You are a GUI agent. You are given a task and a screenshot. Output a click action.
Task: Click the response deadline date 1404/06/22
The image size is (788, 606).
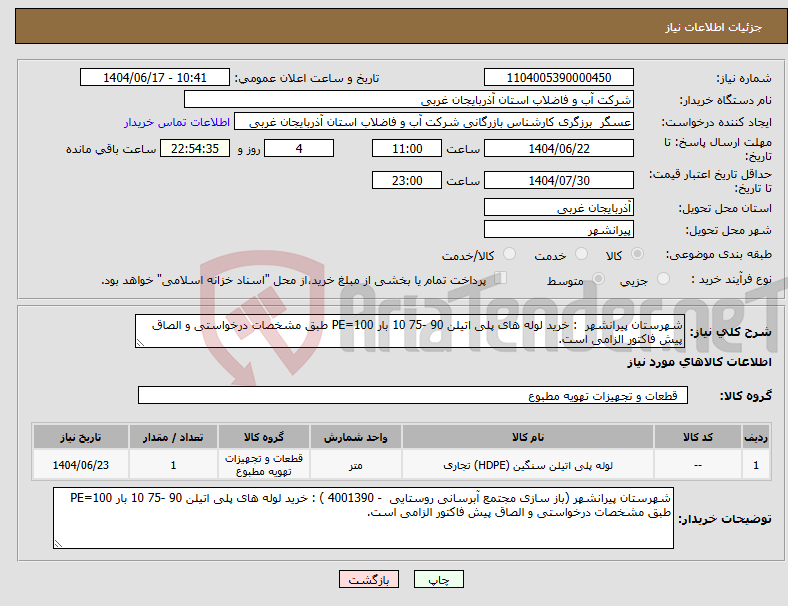click(x=558, y=149)
